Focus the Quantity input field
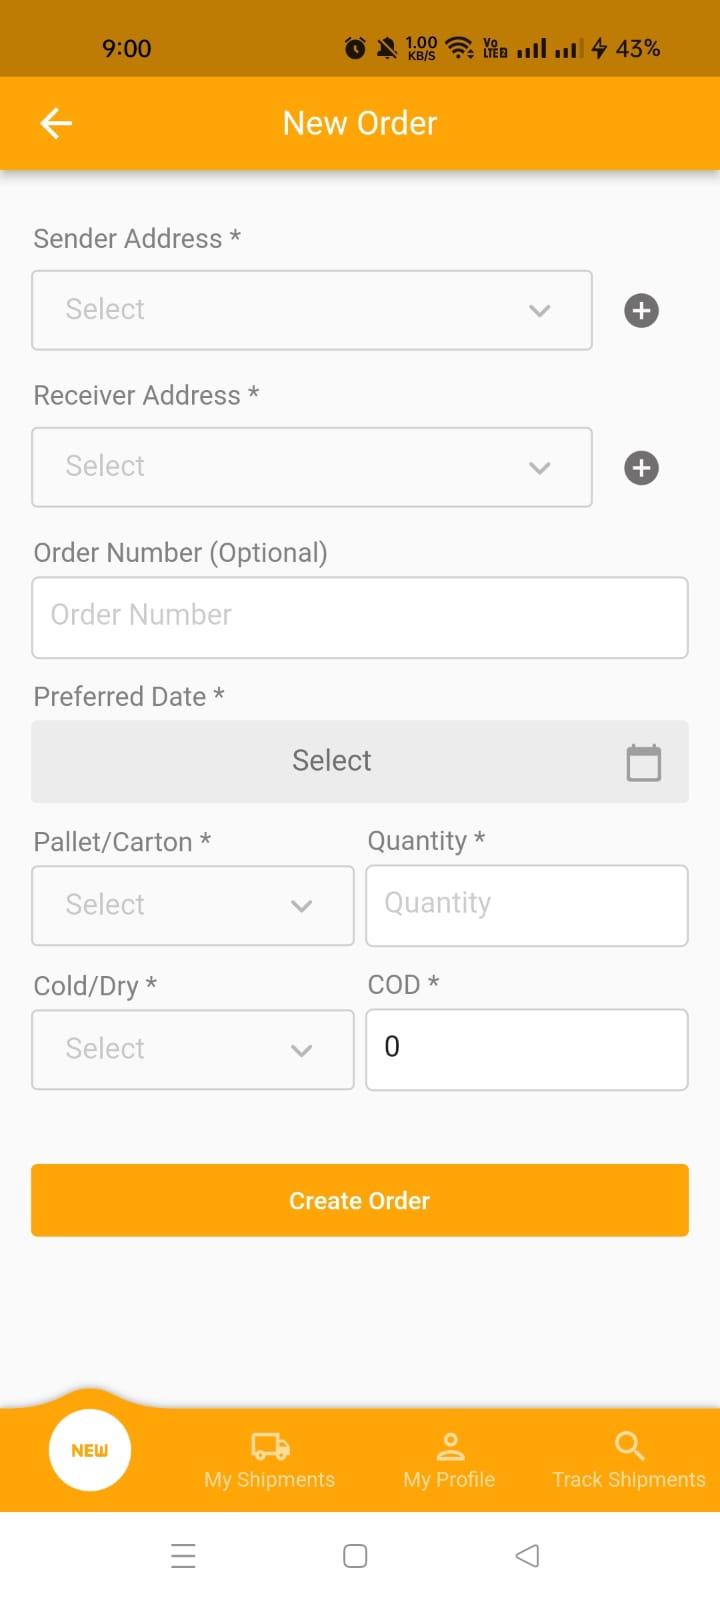 click(x=527, y=905)
